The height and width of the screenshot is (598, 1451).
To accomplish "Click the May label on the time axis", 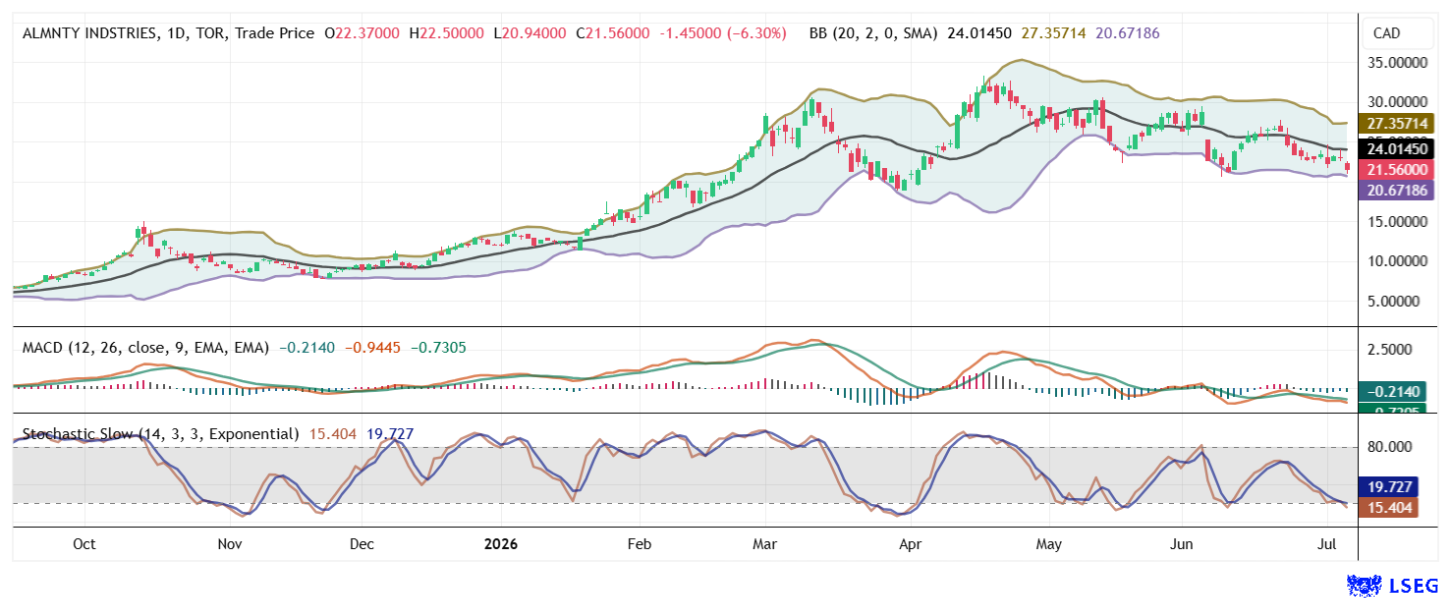I will [x=1048, y=544].
